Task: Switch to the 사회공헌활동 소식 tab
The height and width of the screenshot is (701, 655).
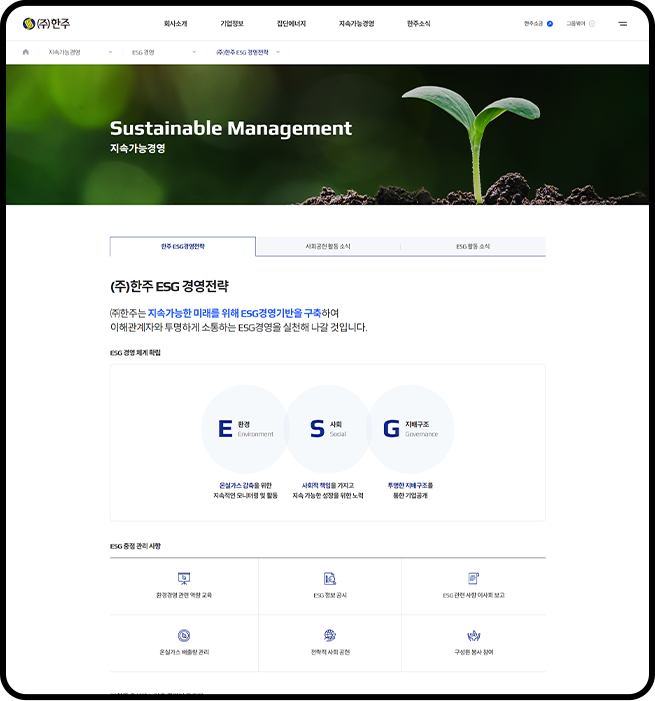Action: pyautogui.click(x=328, y=246)
